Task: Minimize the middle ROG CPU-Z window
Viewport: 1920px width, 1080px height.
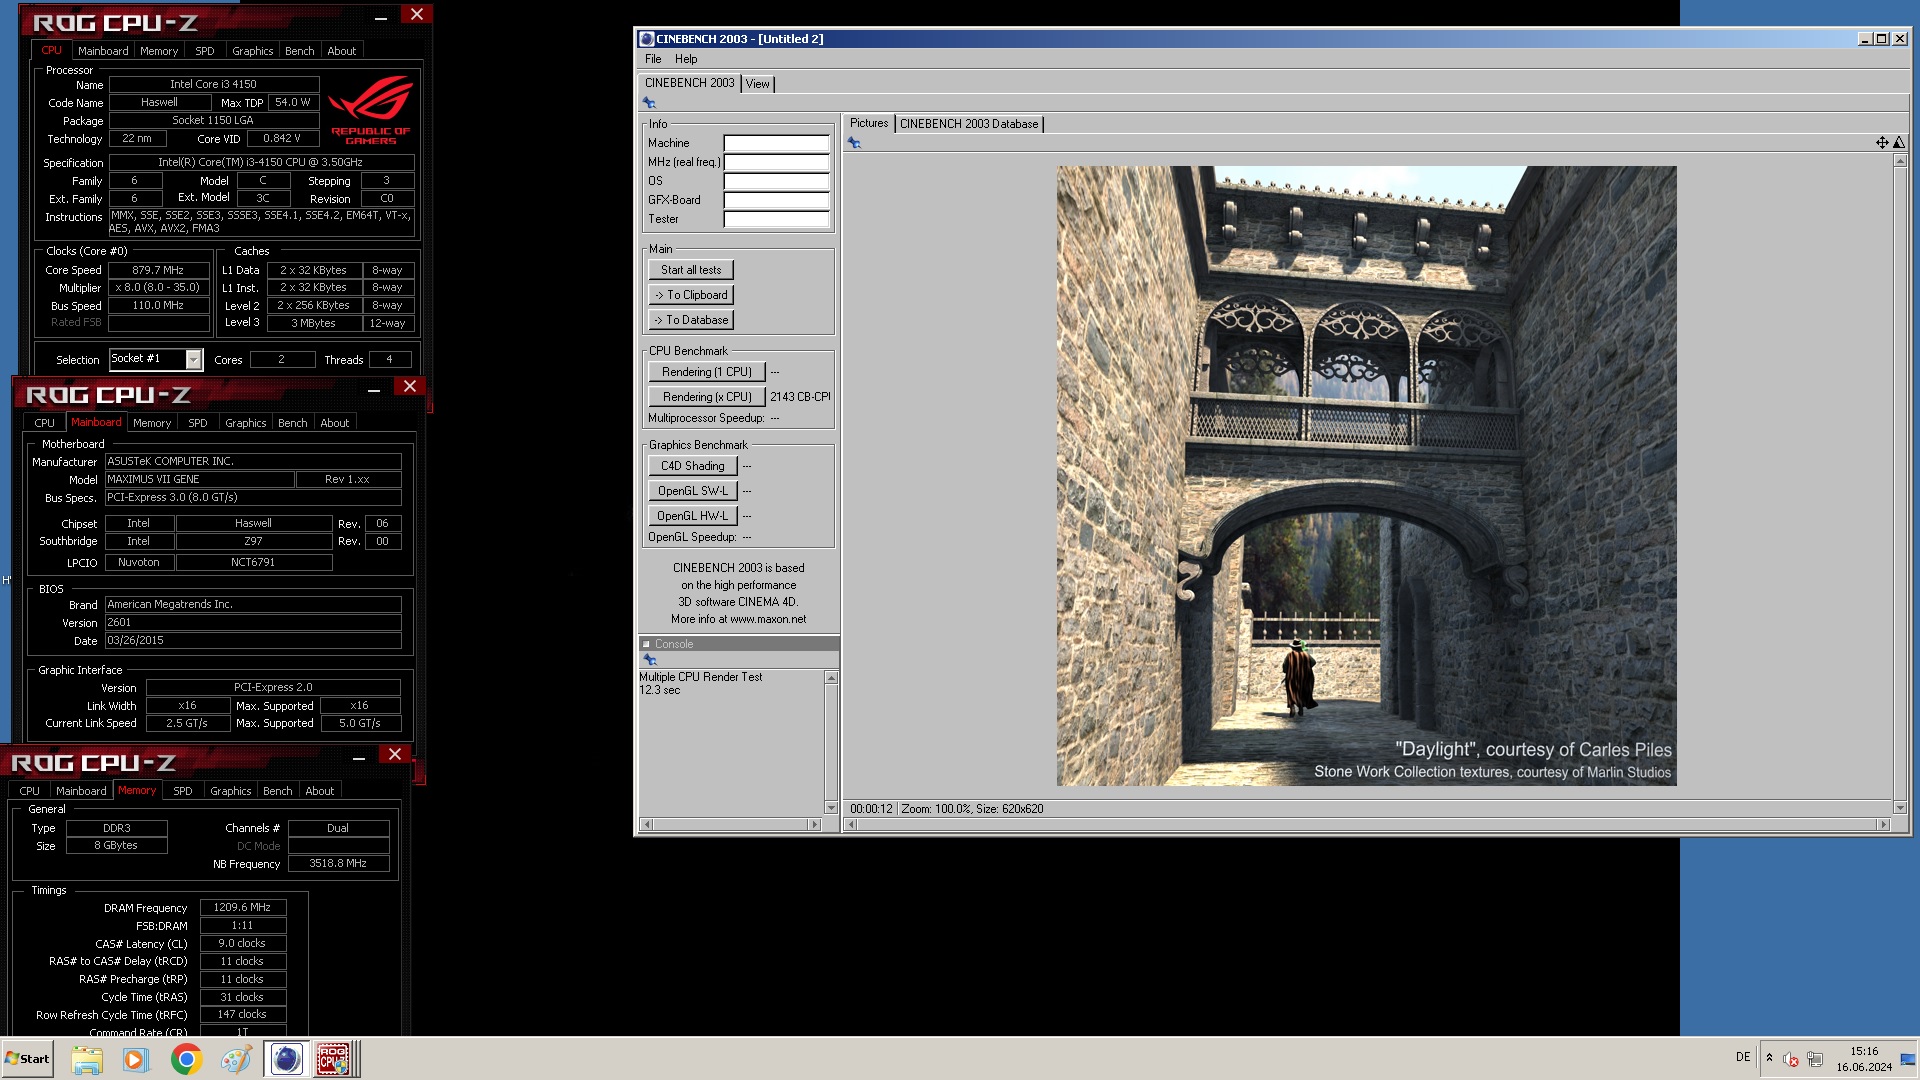Action: pyautogui.click(x=374, y=389)
